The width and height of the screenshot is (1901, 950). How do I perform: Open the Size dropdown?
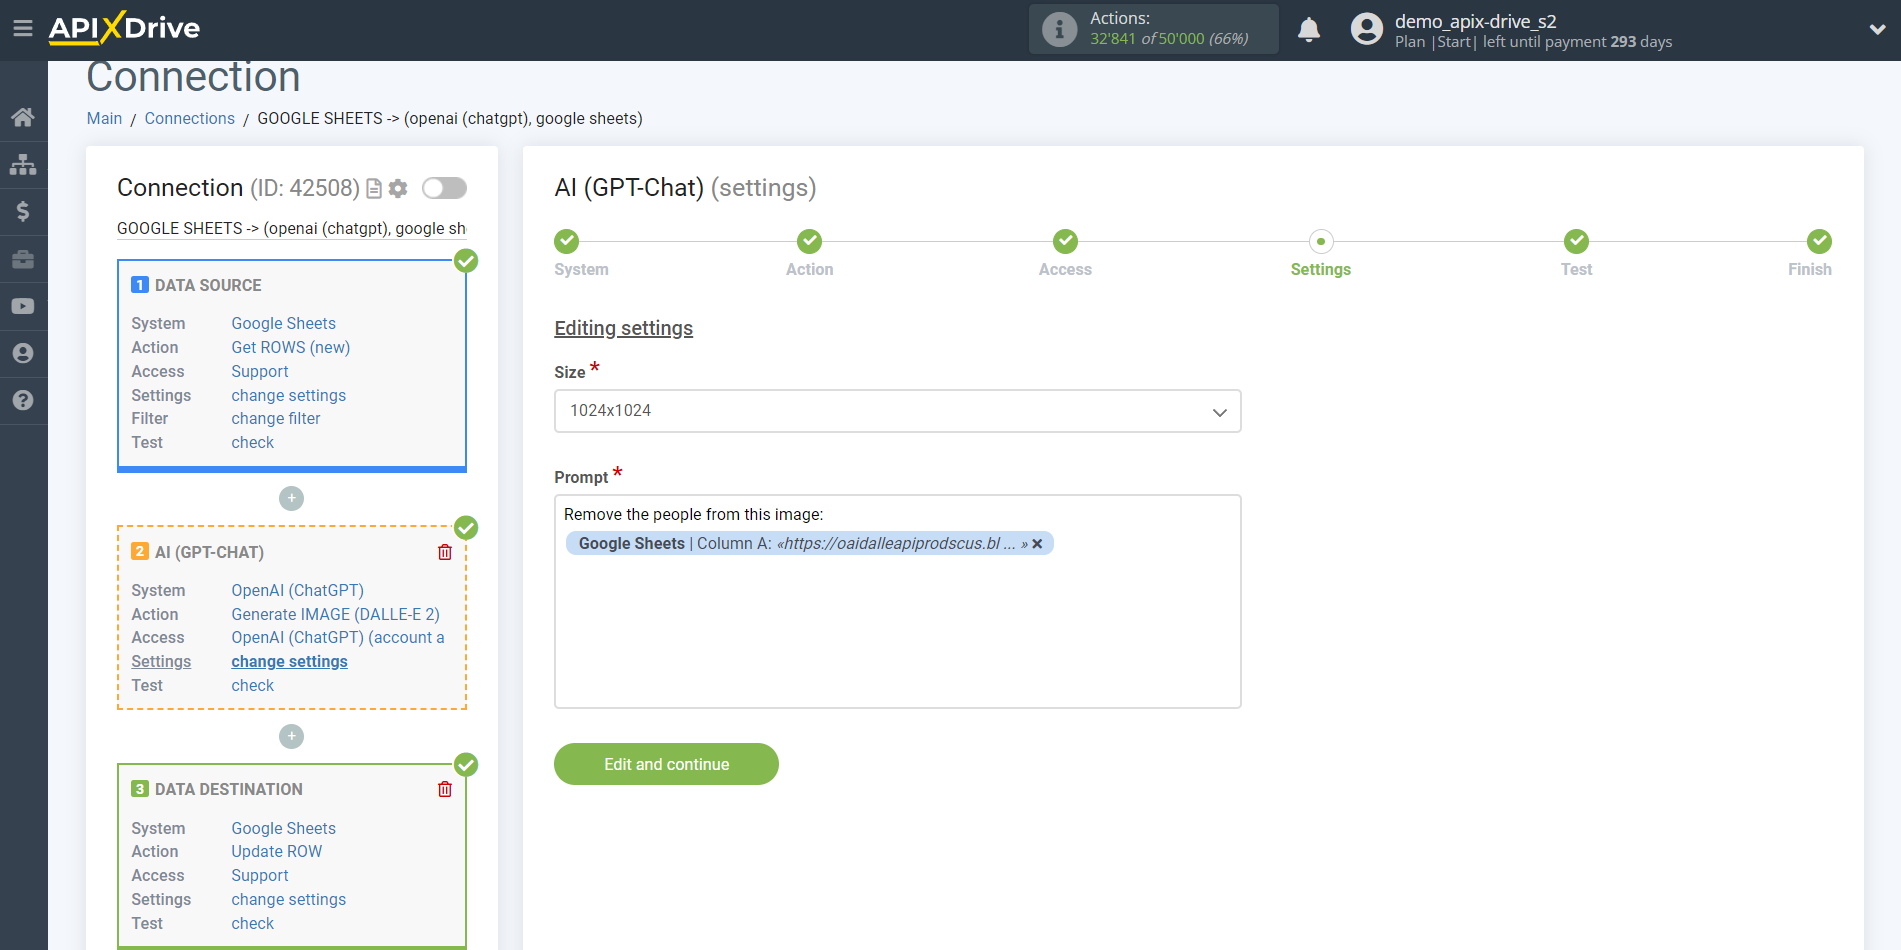897,411
